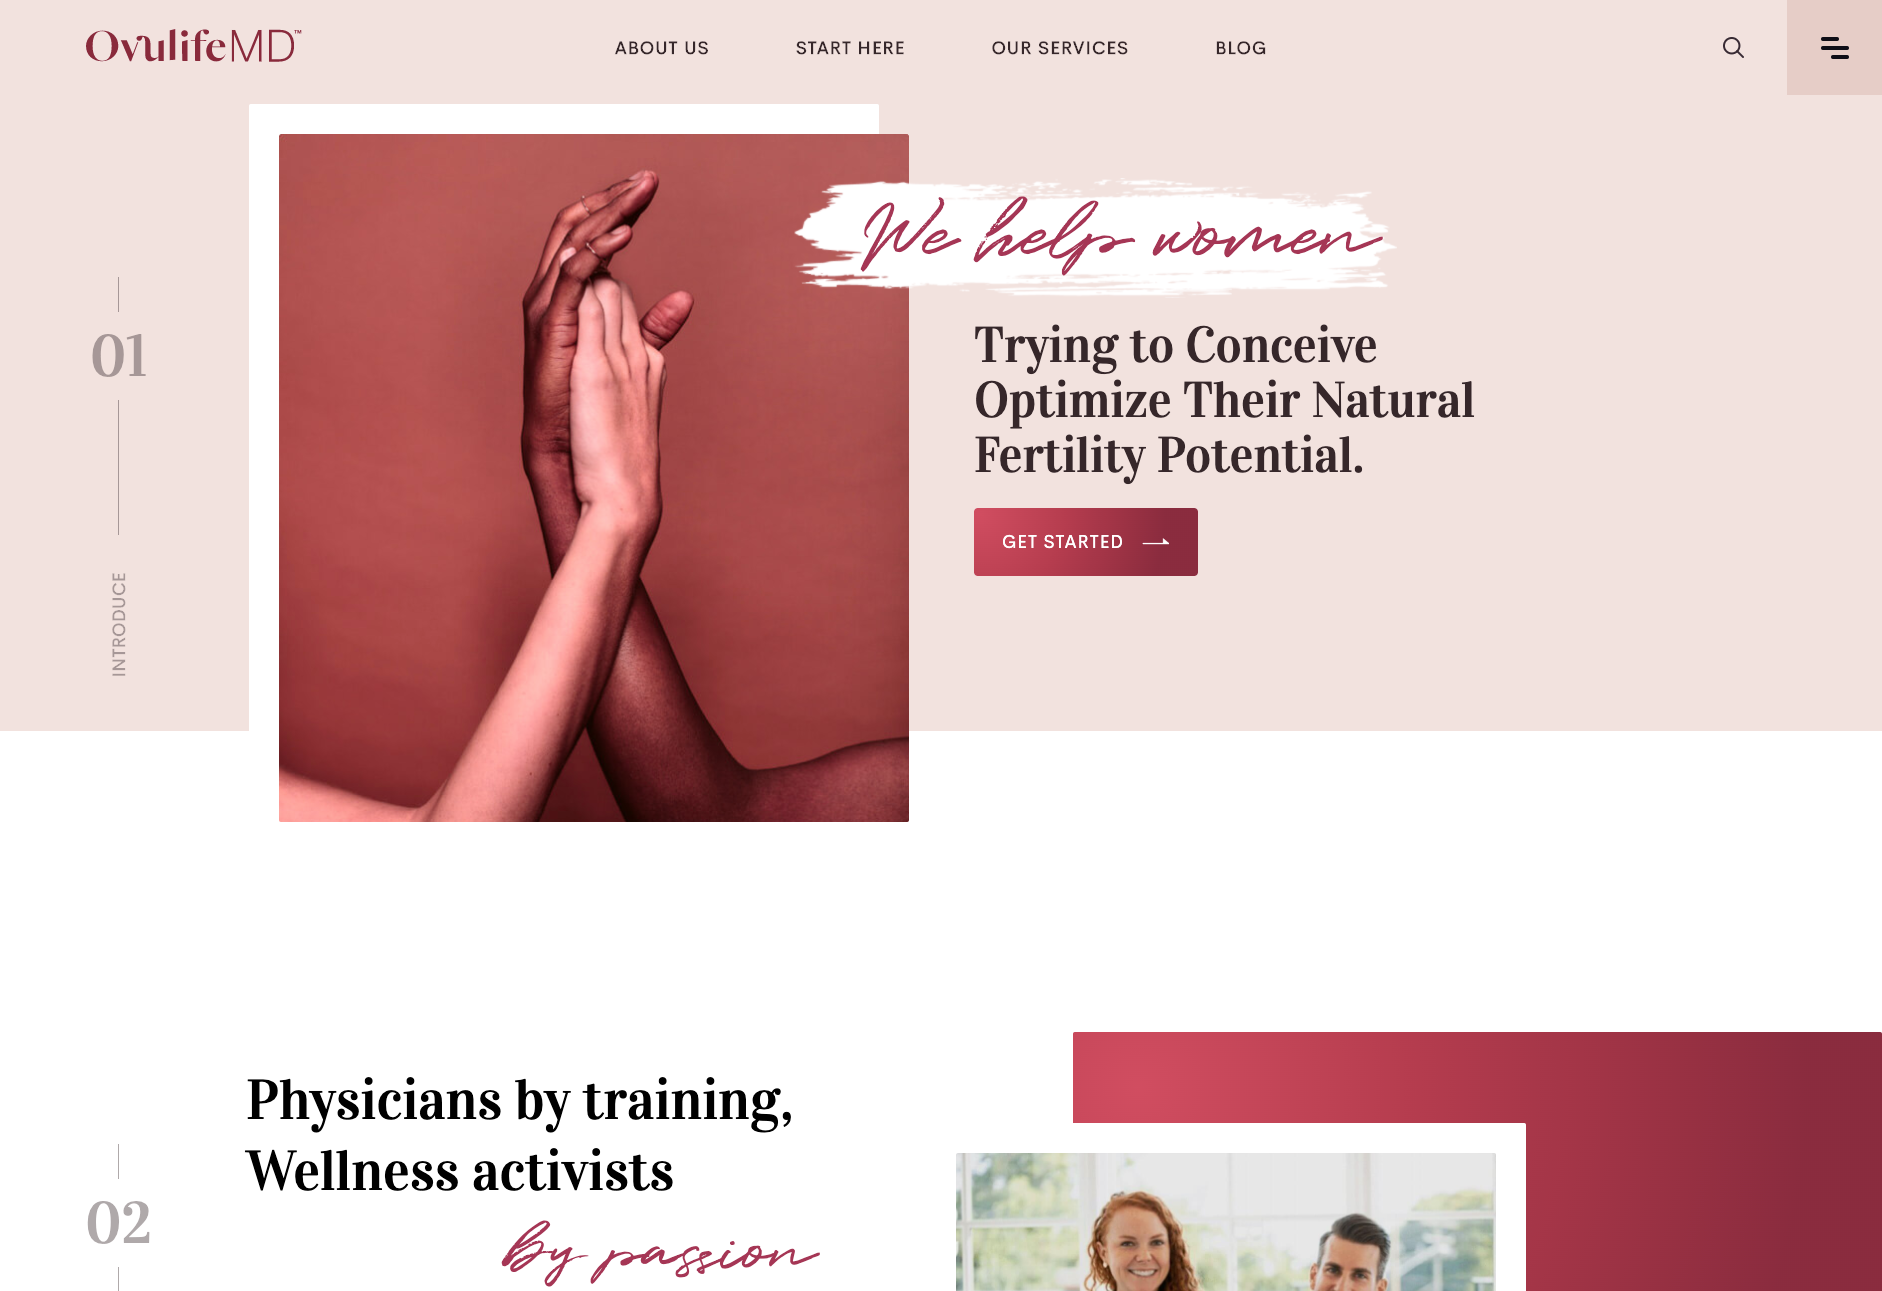Click the Trying to Conceive headline
Image resolution: width=1882 pixels, height=1291 pixels.
click(1225, 400)
